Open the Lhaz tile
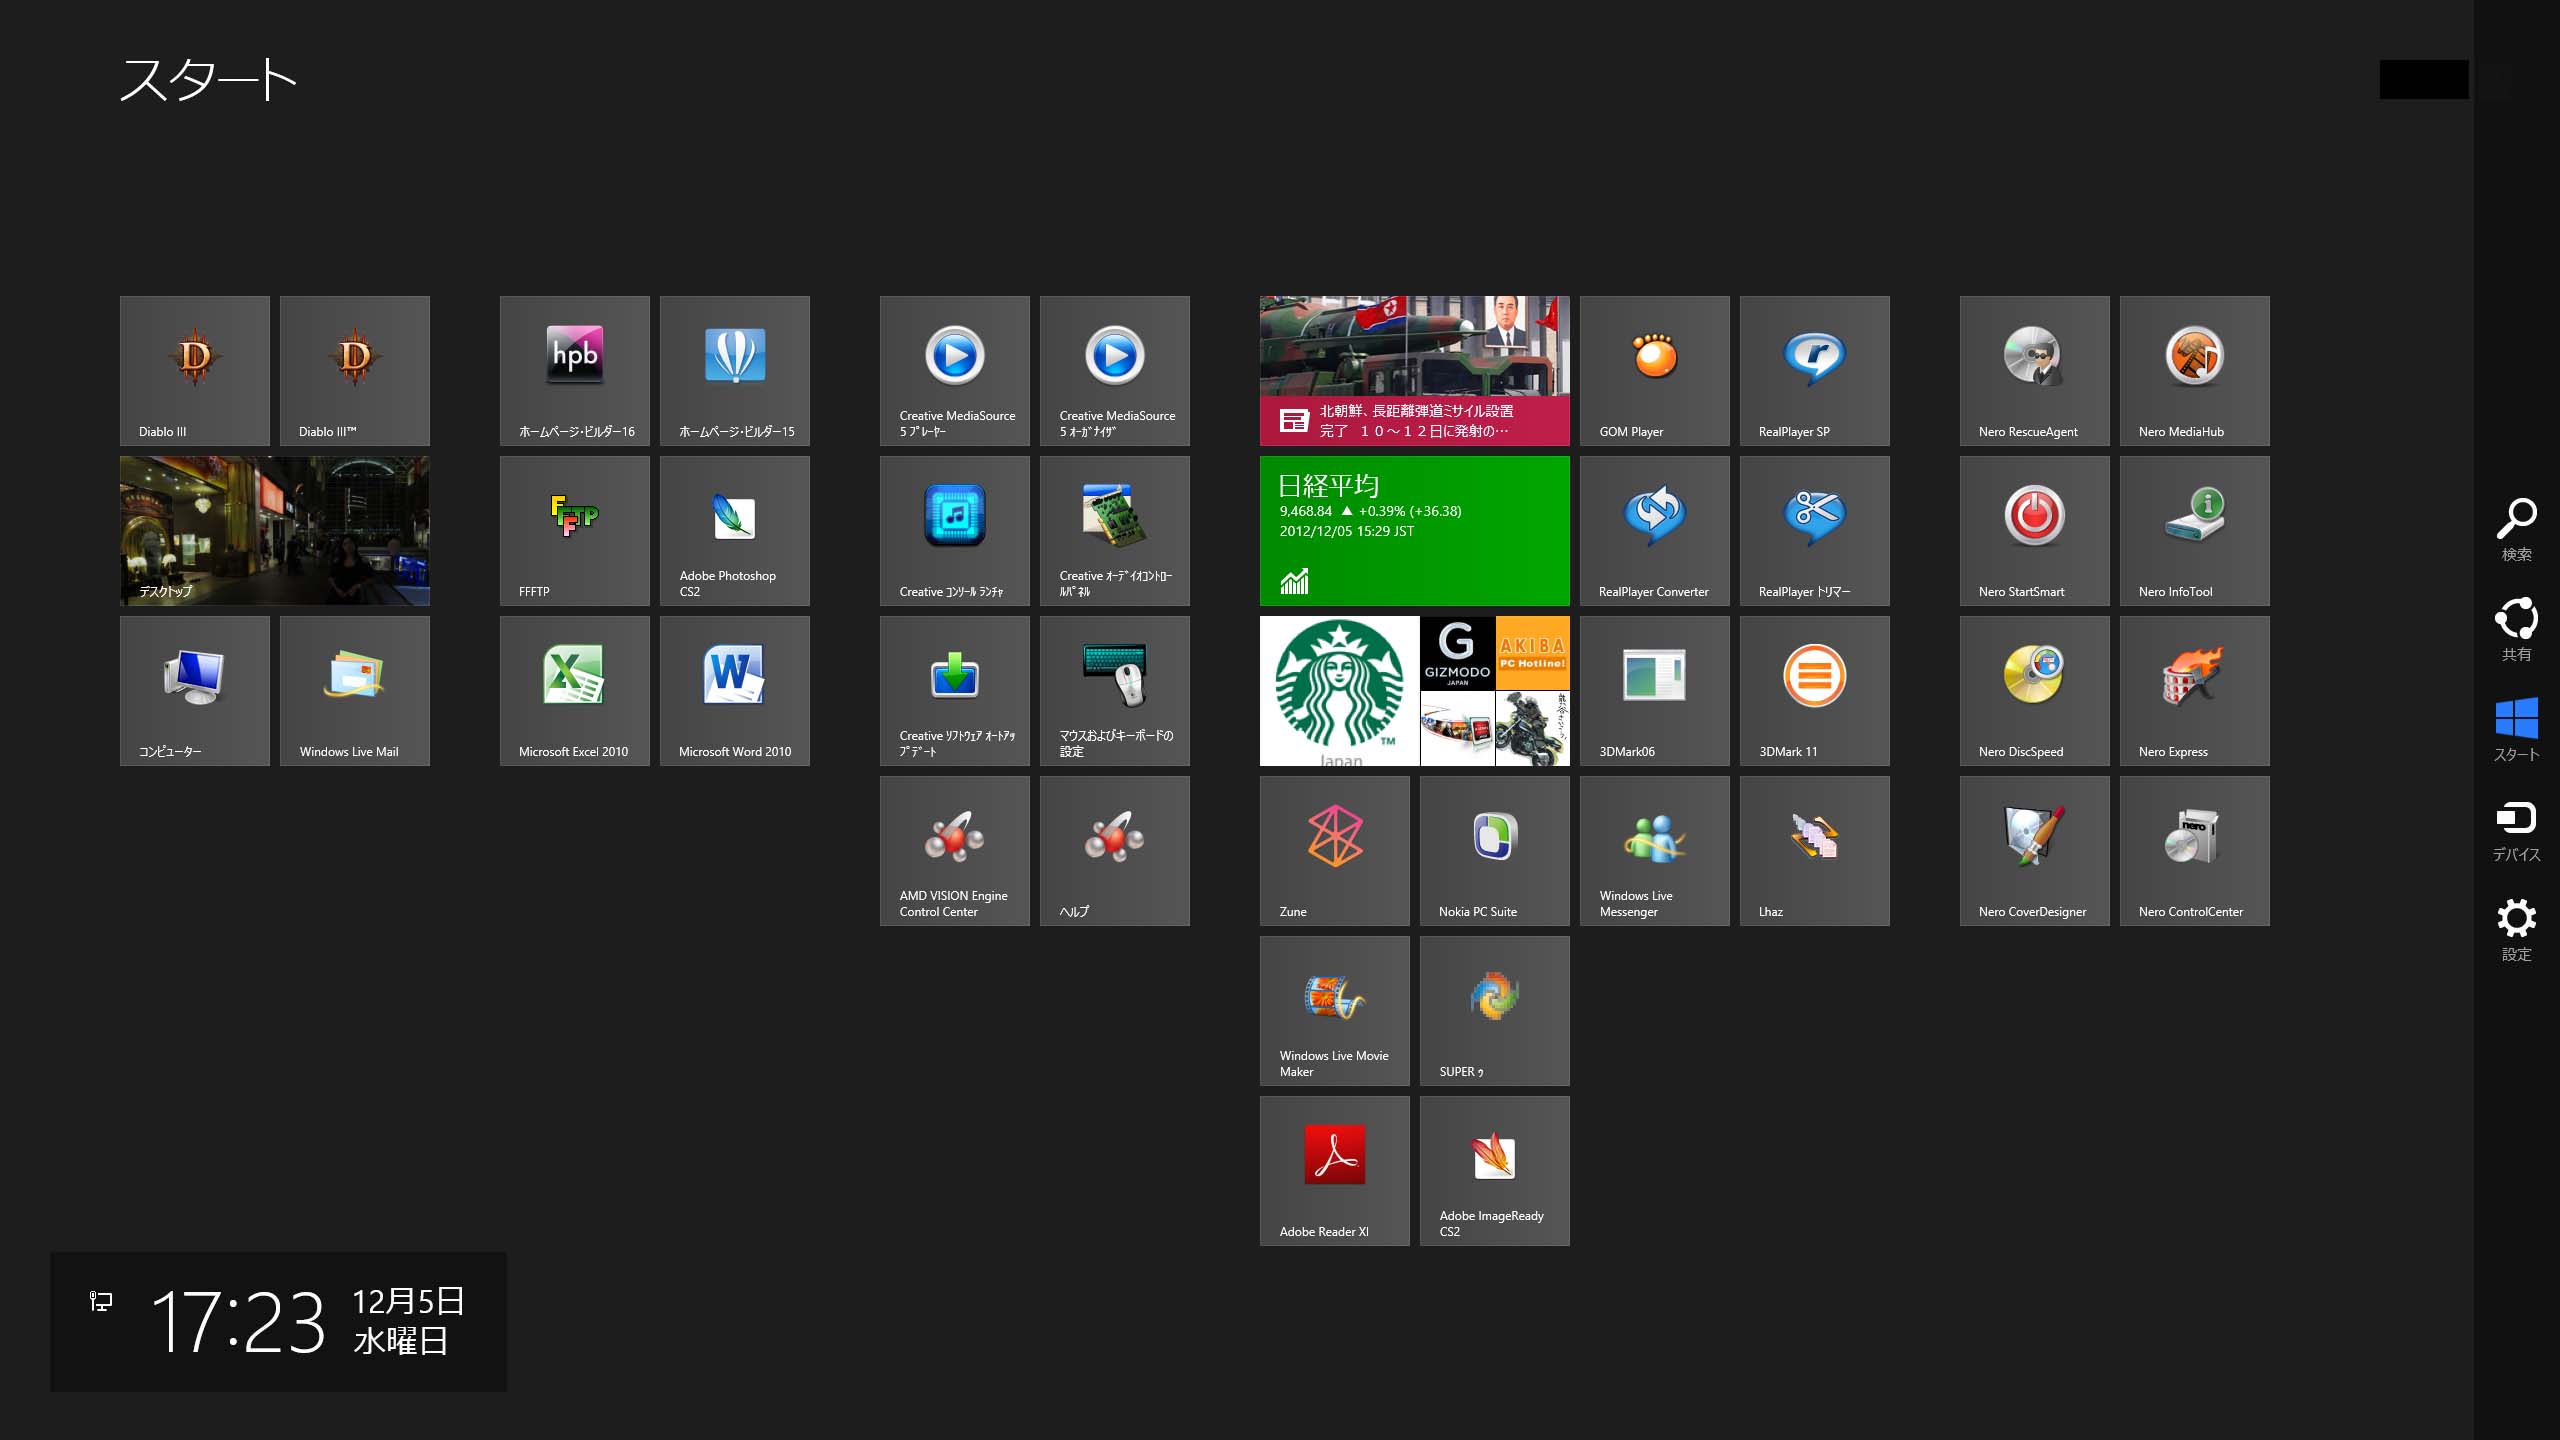Screen dimensions: 2560x1440 (1815, 851)
